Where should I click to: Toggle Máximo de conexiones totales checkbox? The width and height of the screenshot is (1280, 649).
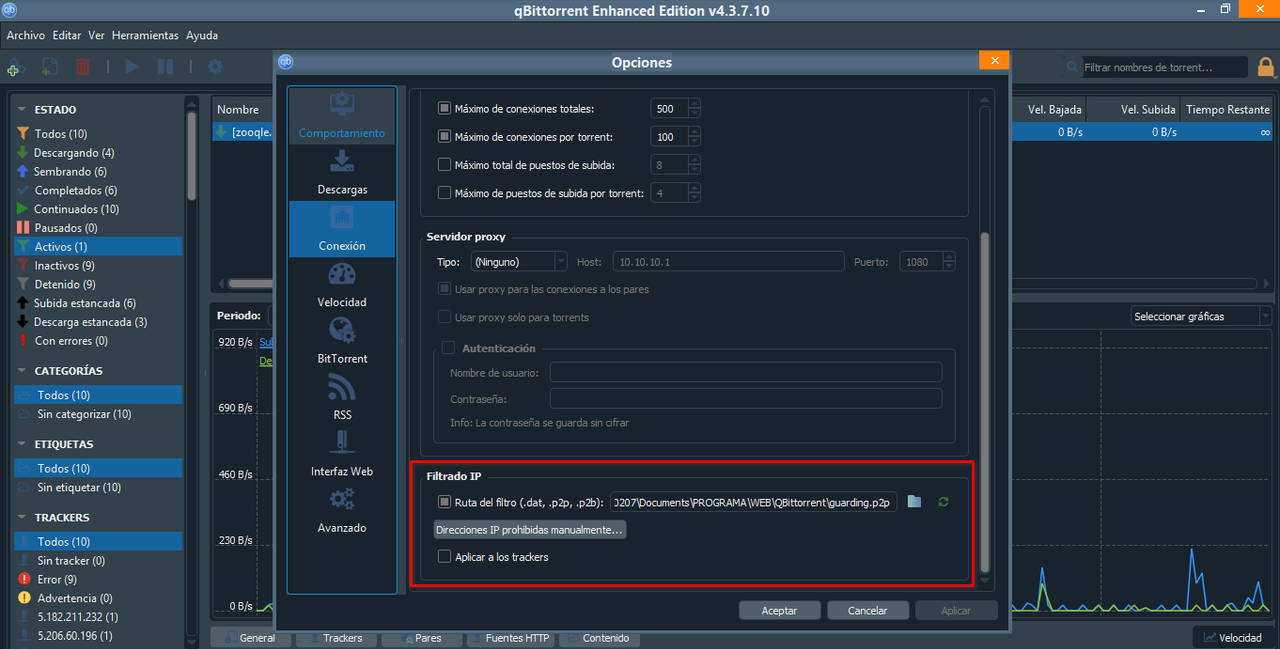point(445,108)
